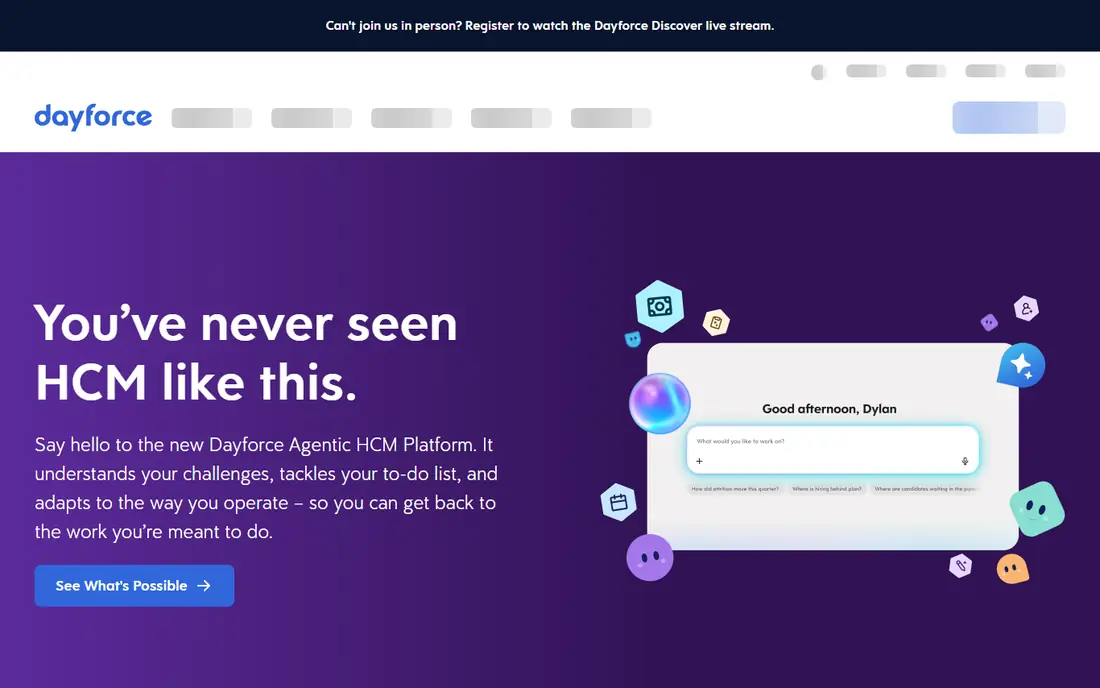
Task: Click the 'Good afternoon, Dylan' greeting
Action: (x=829, y=409)
